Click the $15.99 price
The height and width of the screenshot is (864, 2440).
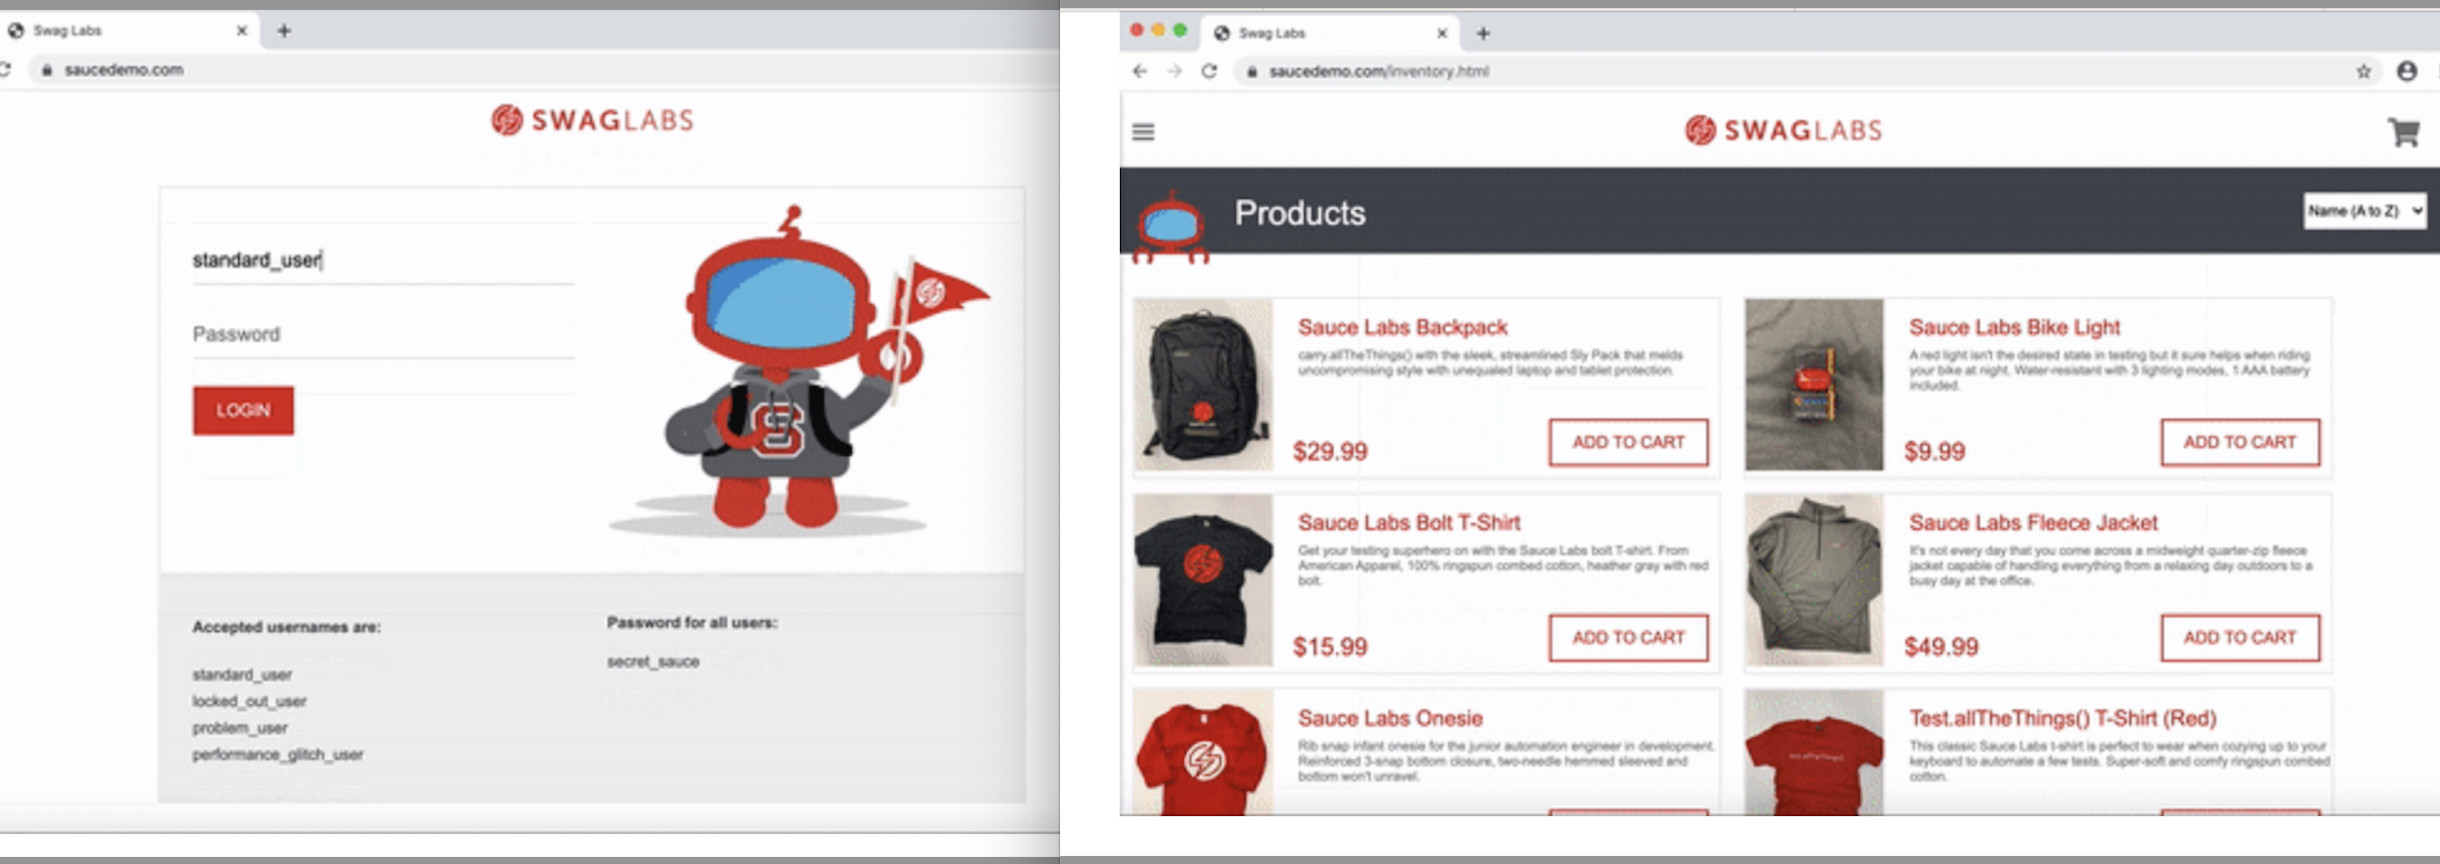(x=1330, y=646)
